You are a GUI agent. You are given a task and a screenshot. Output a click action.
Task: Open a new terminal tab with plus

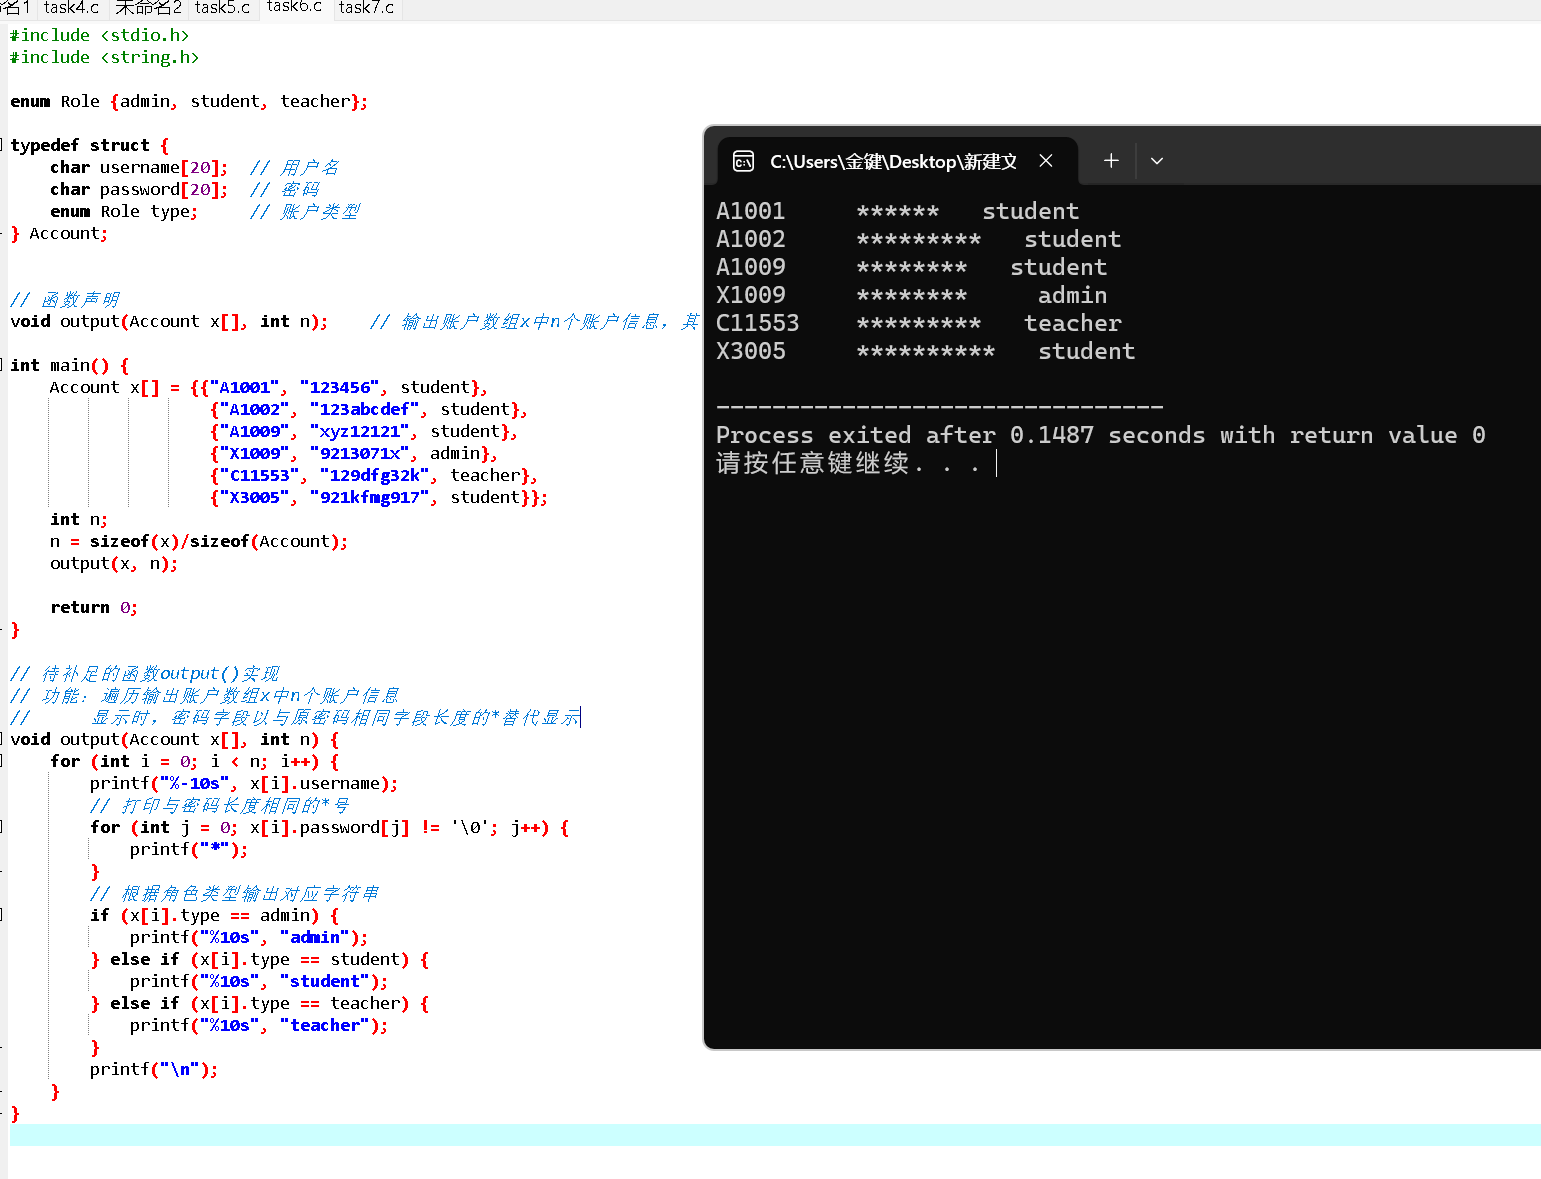click(1111, 160)
